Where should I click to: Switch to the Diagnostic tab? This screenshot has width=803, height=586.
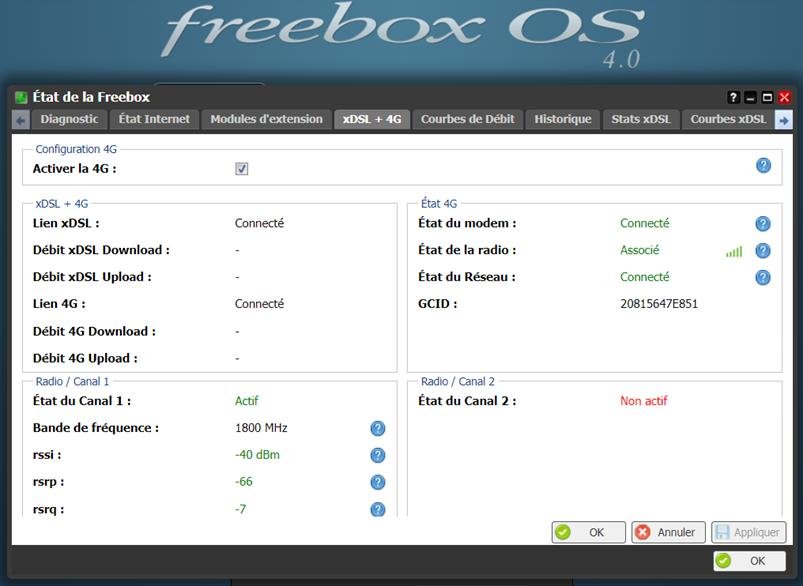coord(69,119)
